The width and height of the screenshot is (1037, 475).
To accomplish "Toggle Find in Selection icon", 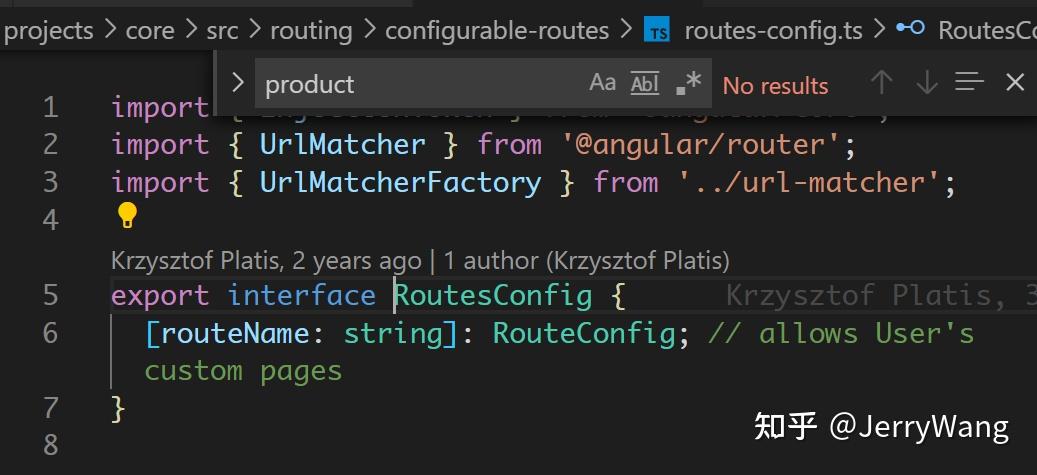I will click(970, 83).
